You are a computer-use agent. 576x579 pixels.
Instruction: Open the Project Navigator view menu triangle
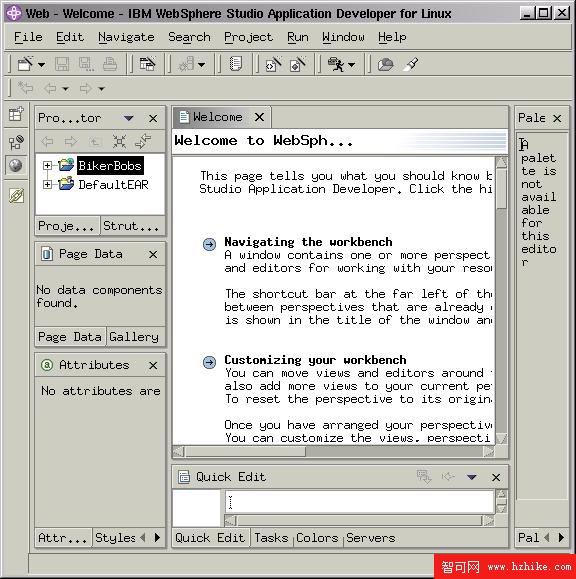(x=128, y=118)
